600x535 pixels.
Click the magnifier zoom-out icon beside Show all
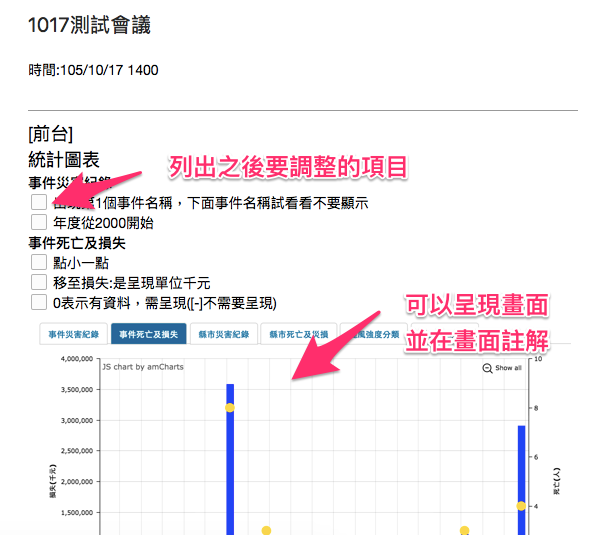click(487, 368)
